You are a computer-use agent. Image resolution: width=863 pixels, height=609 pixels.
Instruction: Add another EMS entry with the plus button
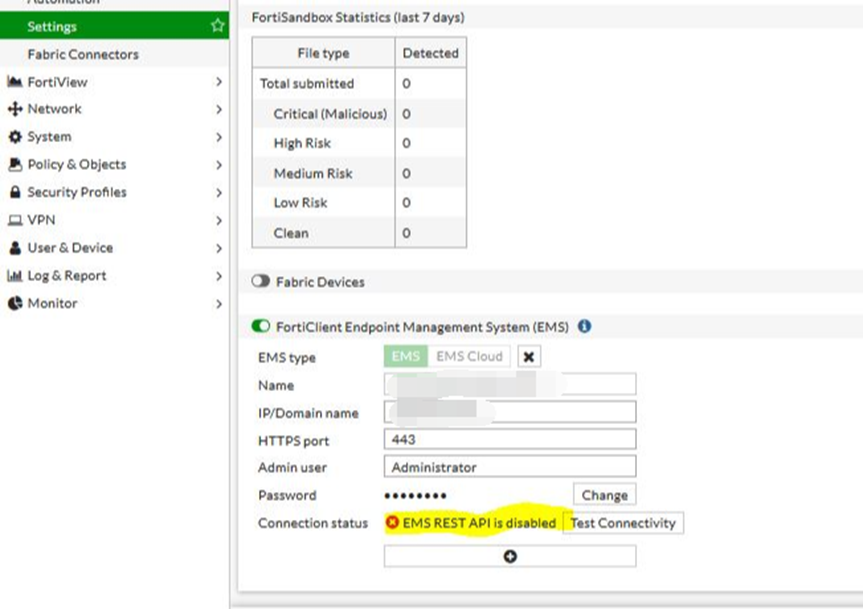[510, 556]
